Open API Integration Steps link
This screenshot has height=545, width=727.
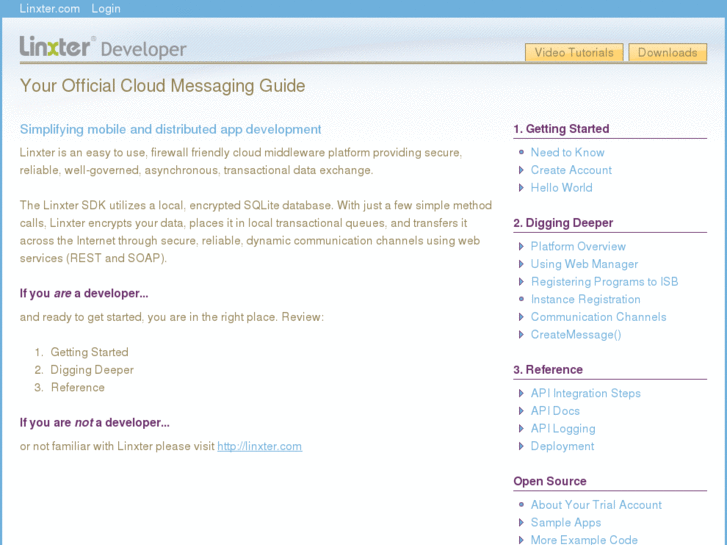click(586, 393)
